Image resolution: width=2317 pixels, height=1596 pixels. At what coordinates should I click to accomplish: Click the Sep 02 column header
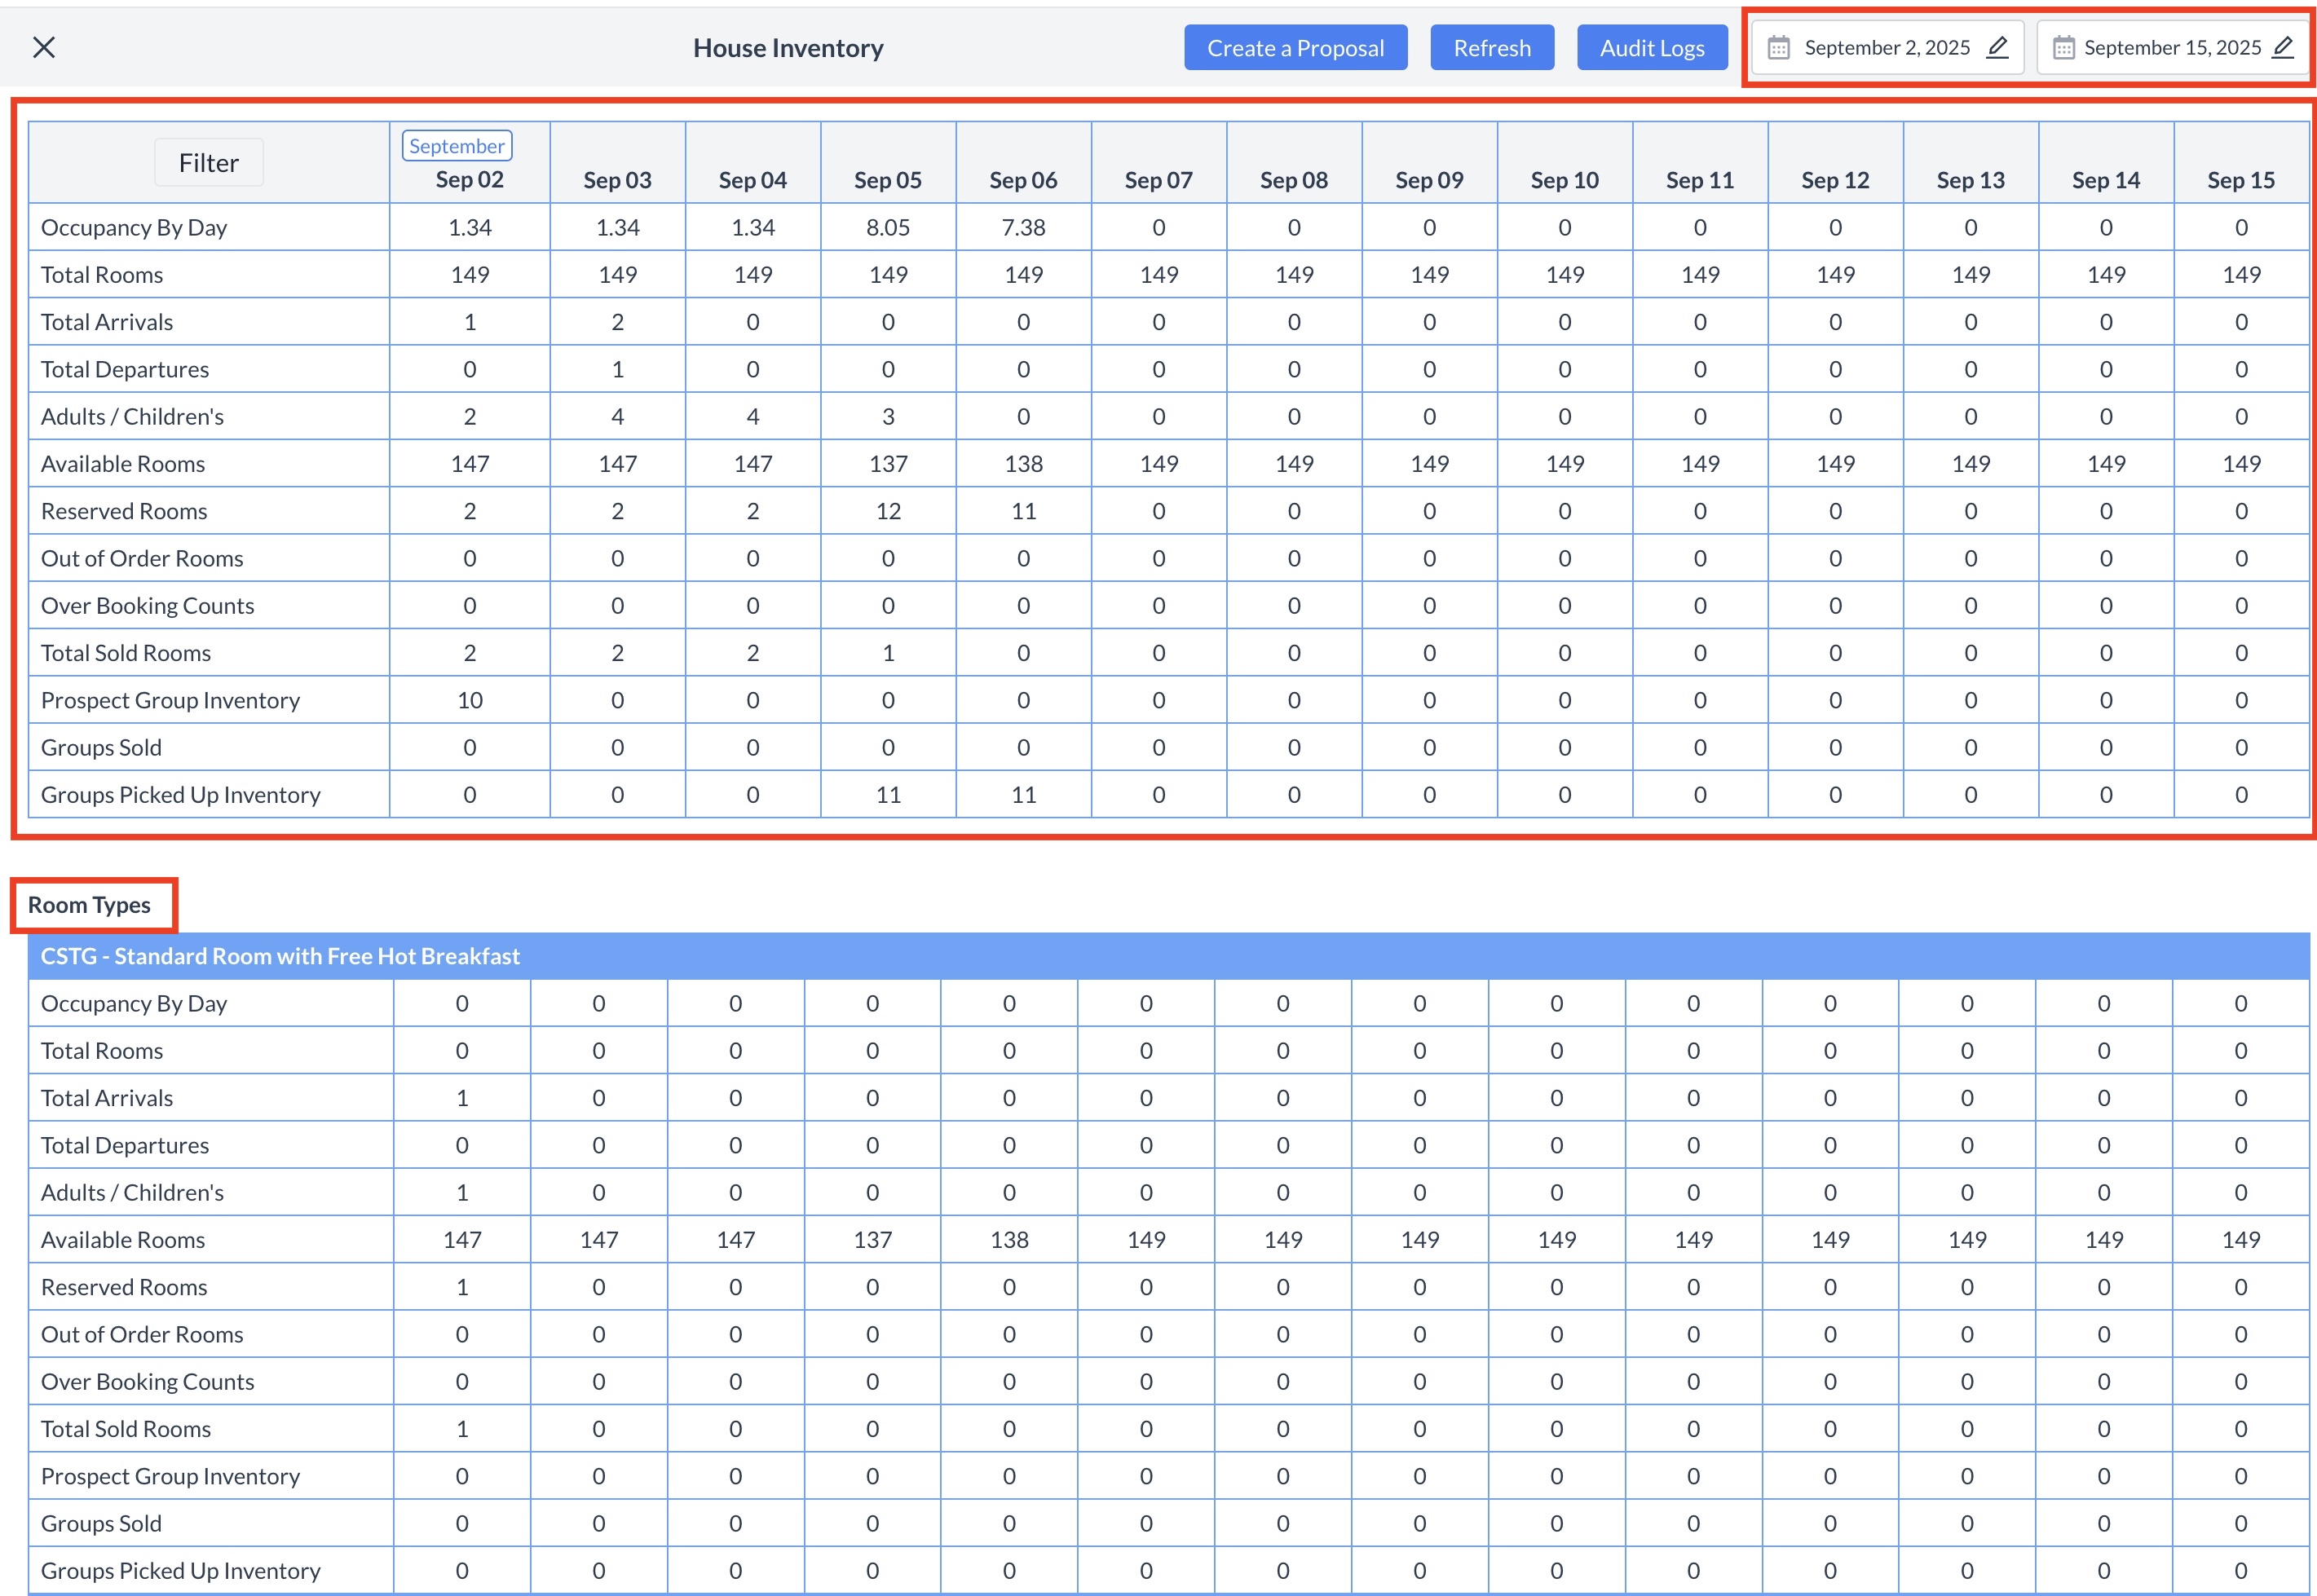coord(469,180)
